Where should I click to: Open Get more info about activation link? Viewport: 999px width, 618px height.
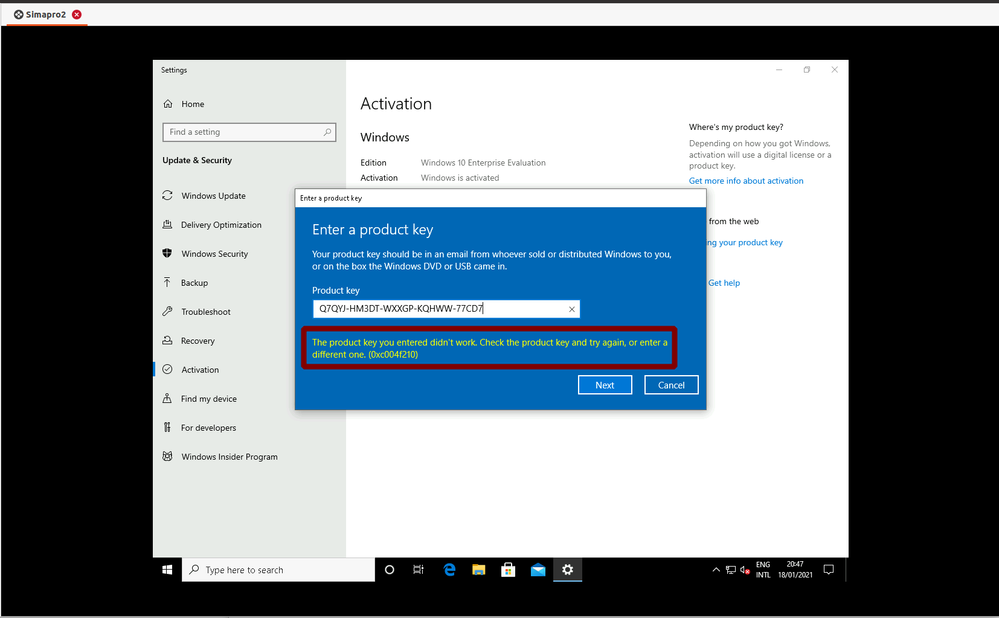[745, 181]
